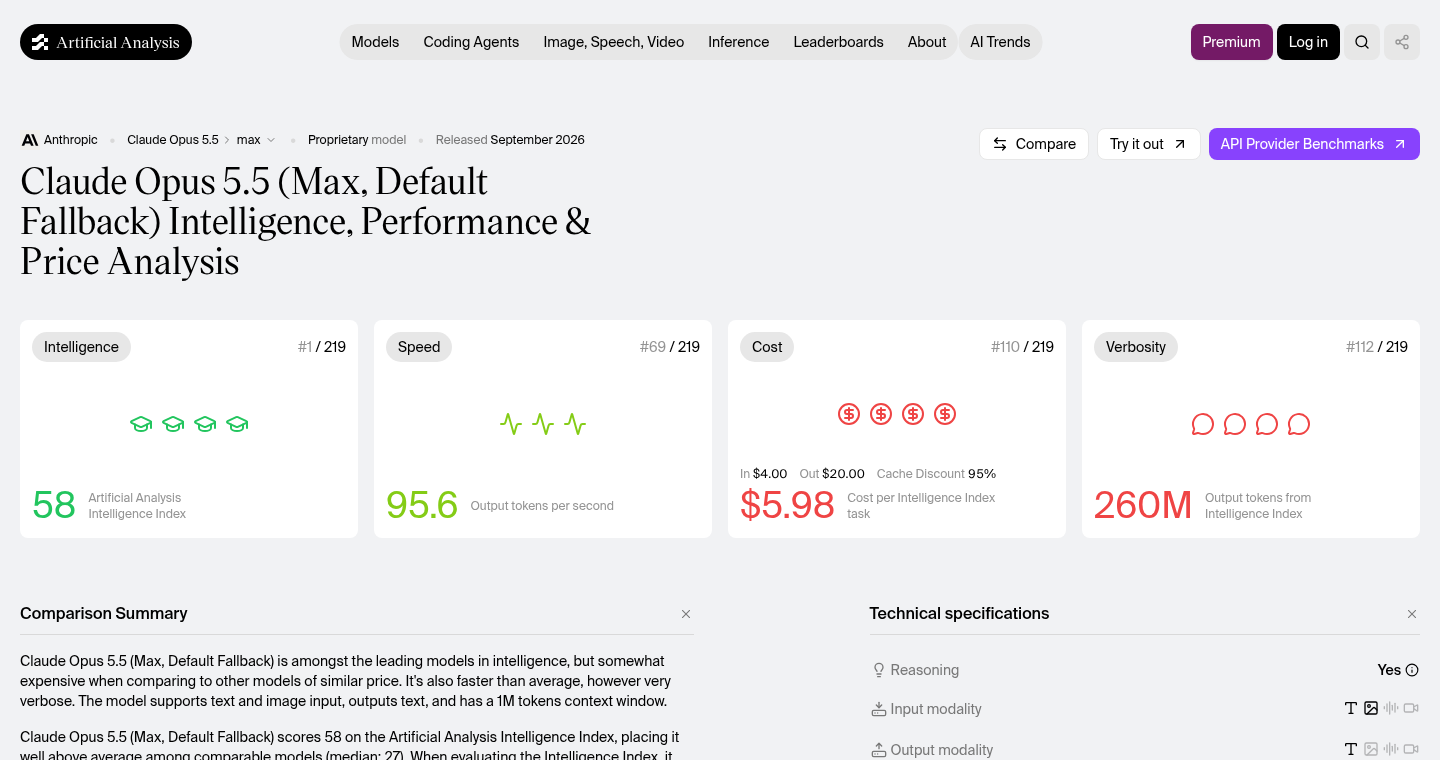Click the Cost card label
Image resolution: width=1440 pixels, height=760 pixels.
(767, 347)
